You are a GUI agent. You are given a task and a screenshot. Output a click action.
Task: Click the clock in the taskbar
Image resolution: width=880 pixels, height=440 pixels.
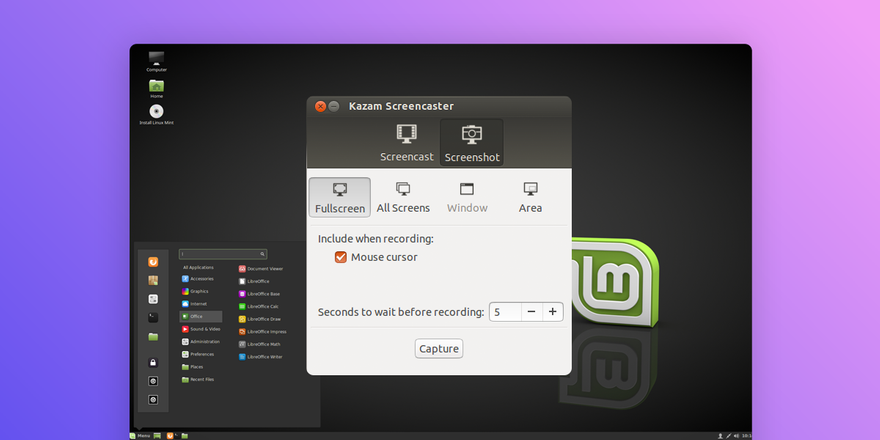(x=746, y=436)
